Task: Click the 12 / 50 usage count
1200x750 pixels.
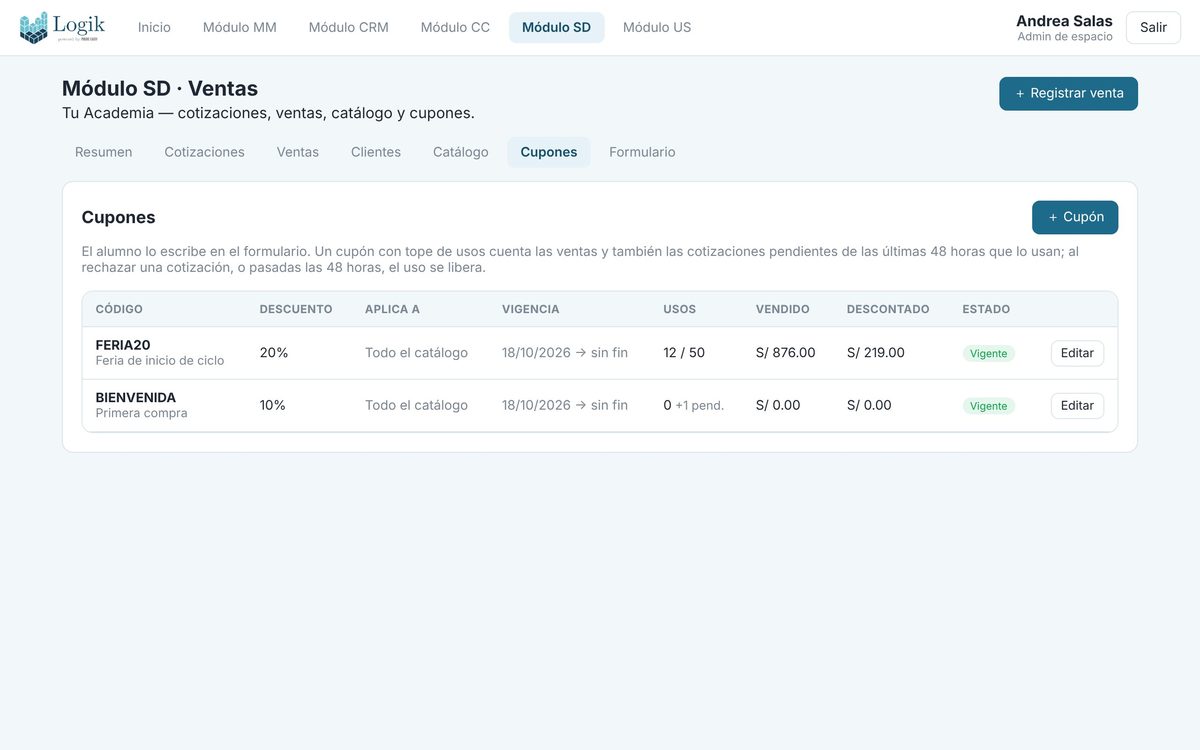Action: click(x=684, y=352)
